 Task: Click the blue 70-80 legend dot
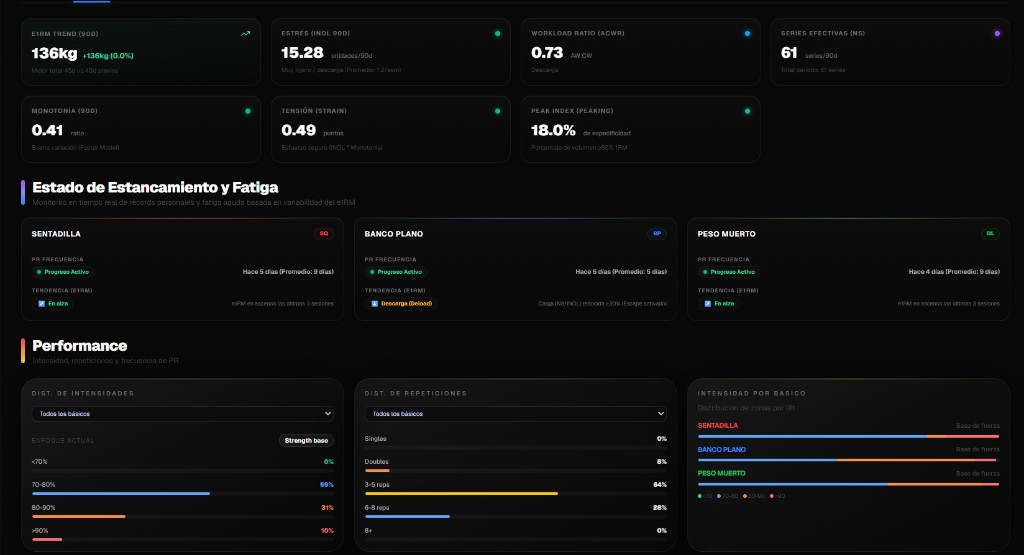(x=719, y=496)
